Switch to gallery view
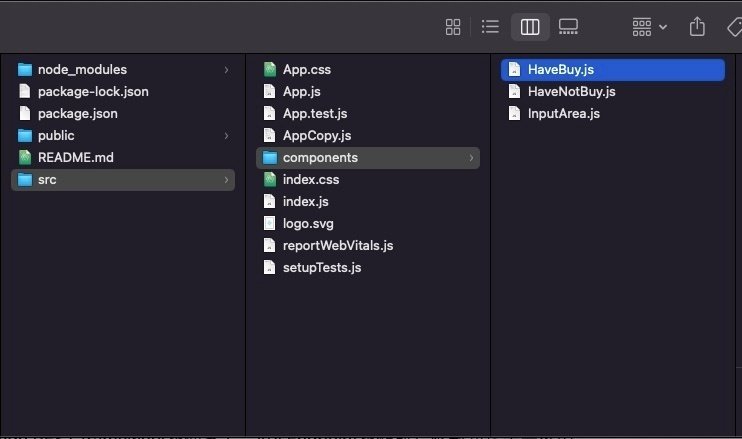742x439 pixels. point(568,26)
